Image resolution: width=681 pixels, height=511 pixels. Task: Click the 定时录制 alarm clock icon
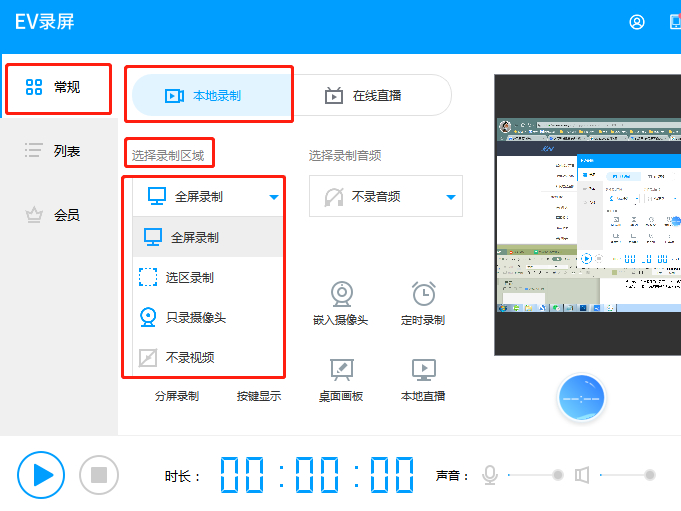(423, 293)
